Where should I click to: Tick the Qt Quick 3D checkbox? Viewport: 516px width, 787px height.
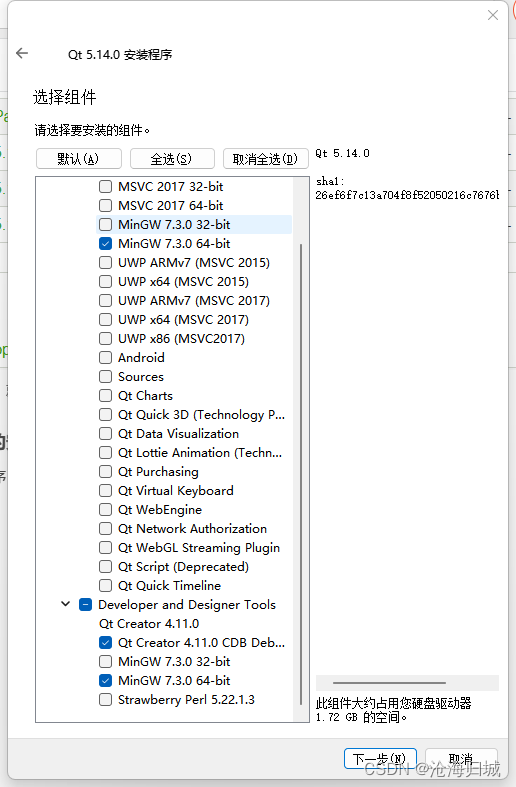[105, 415]
